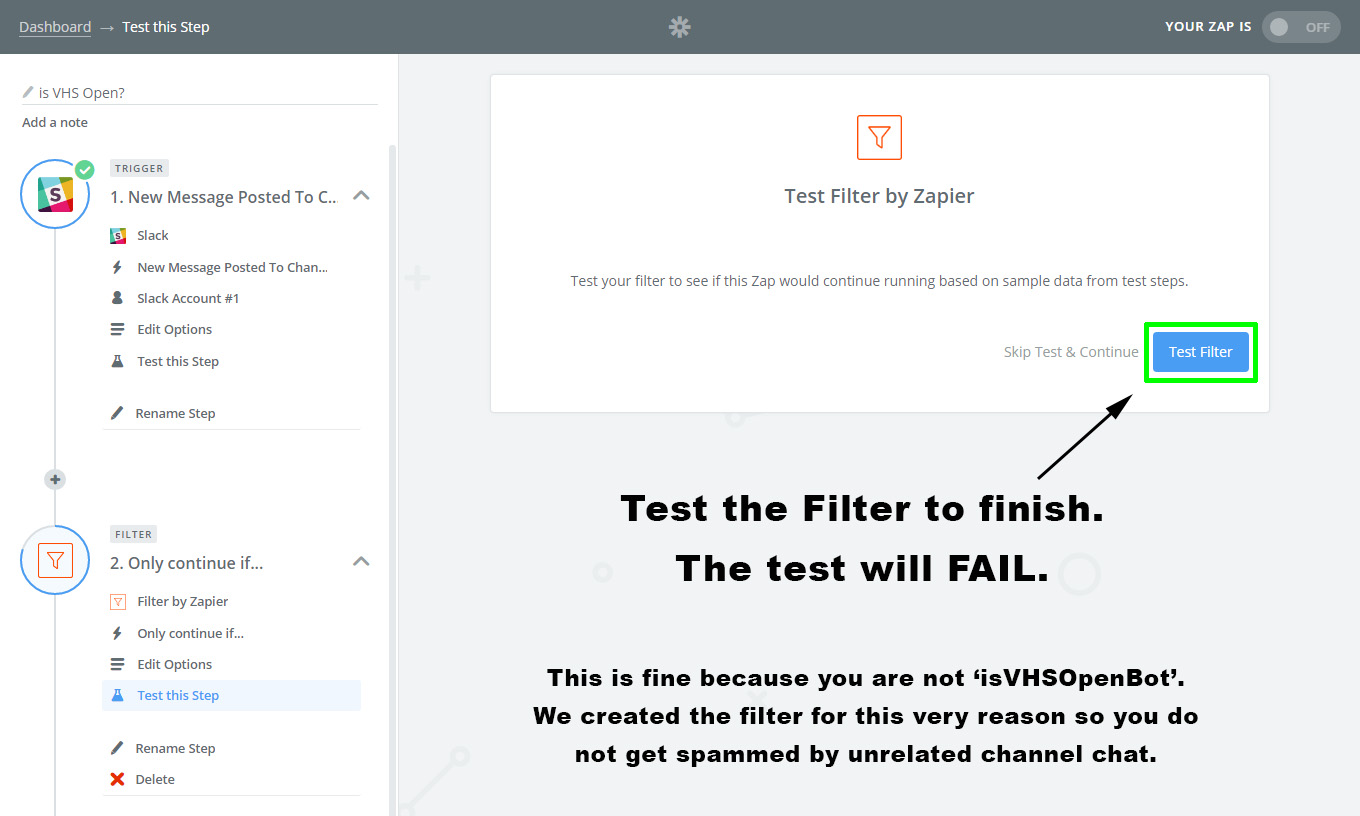
Task: Select Slack Account #1 in trigger
Action: 188,298
